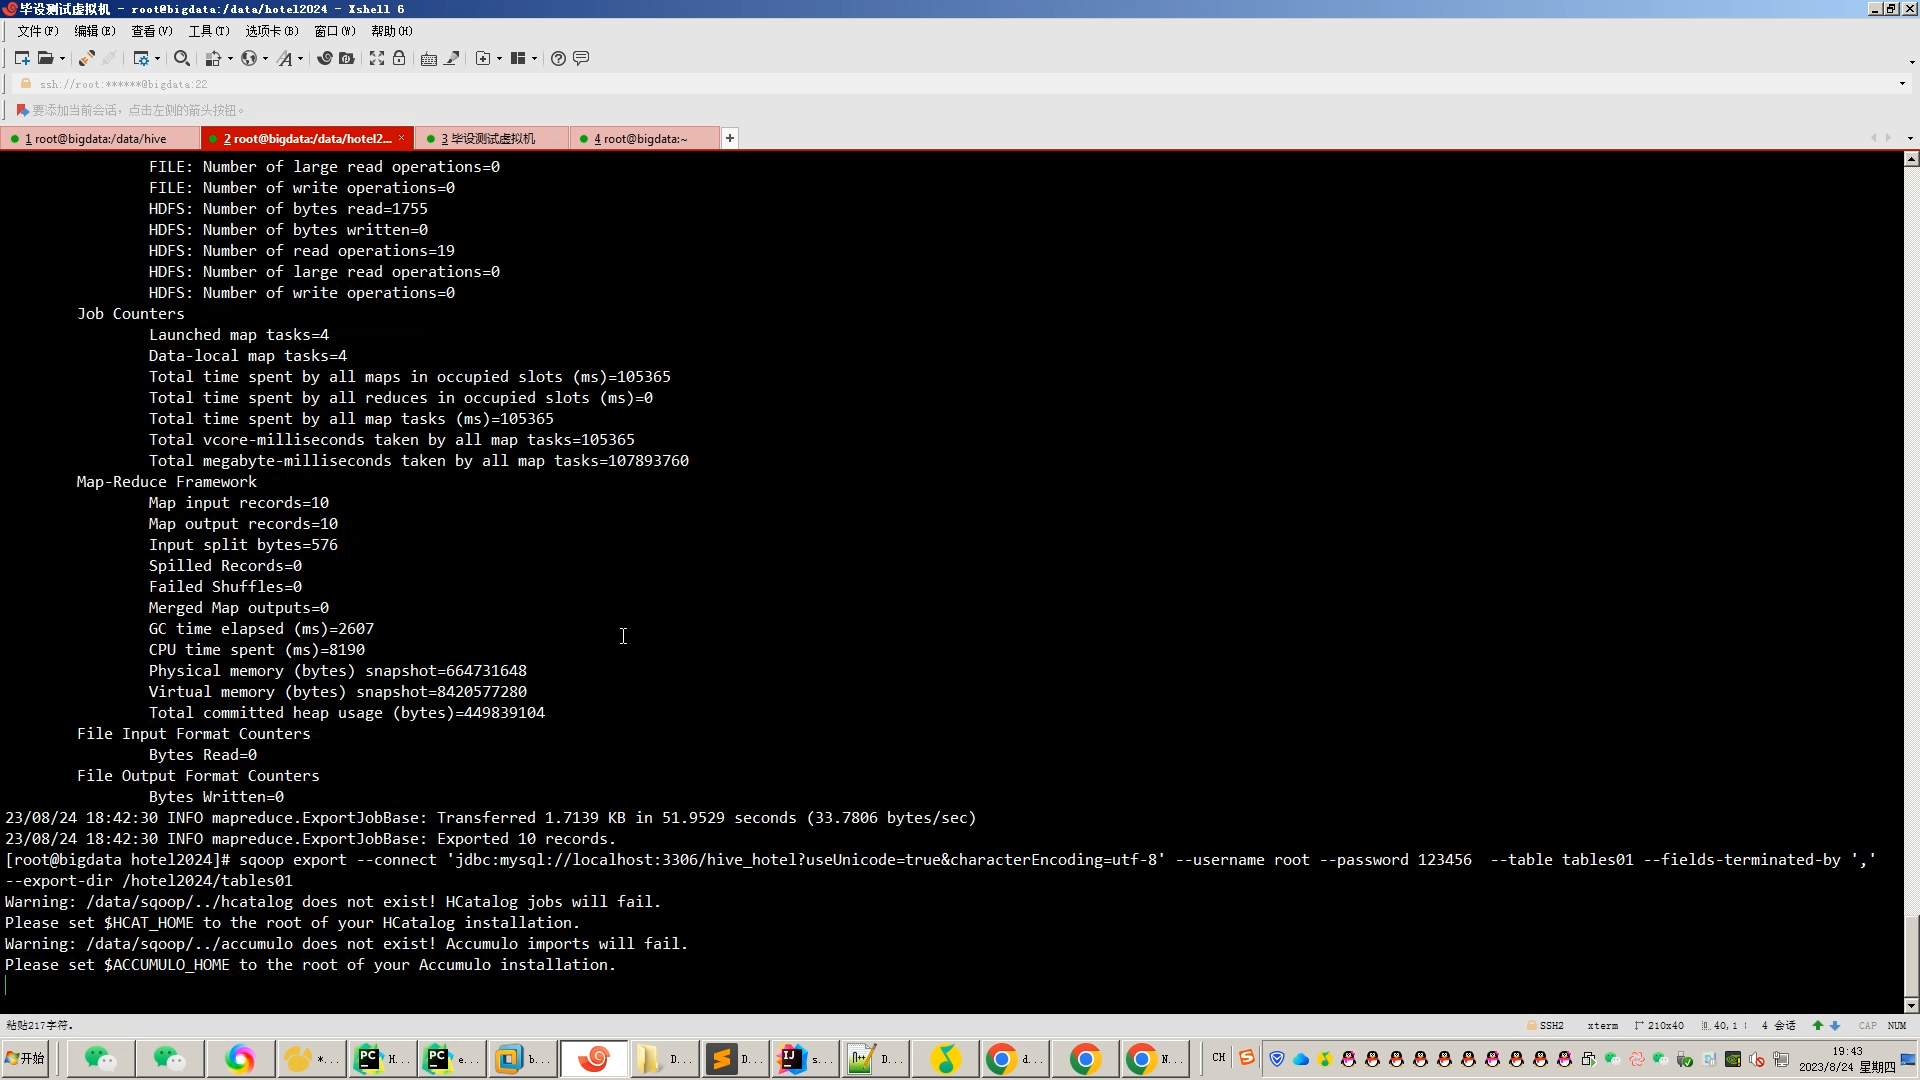1920x1080 pixels.
Task: Click the add current session bookmark arrow
Action: click(22, 110)
